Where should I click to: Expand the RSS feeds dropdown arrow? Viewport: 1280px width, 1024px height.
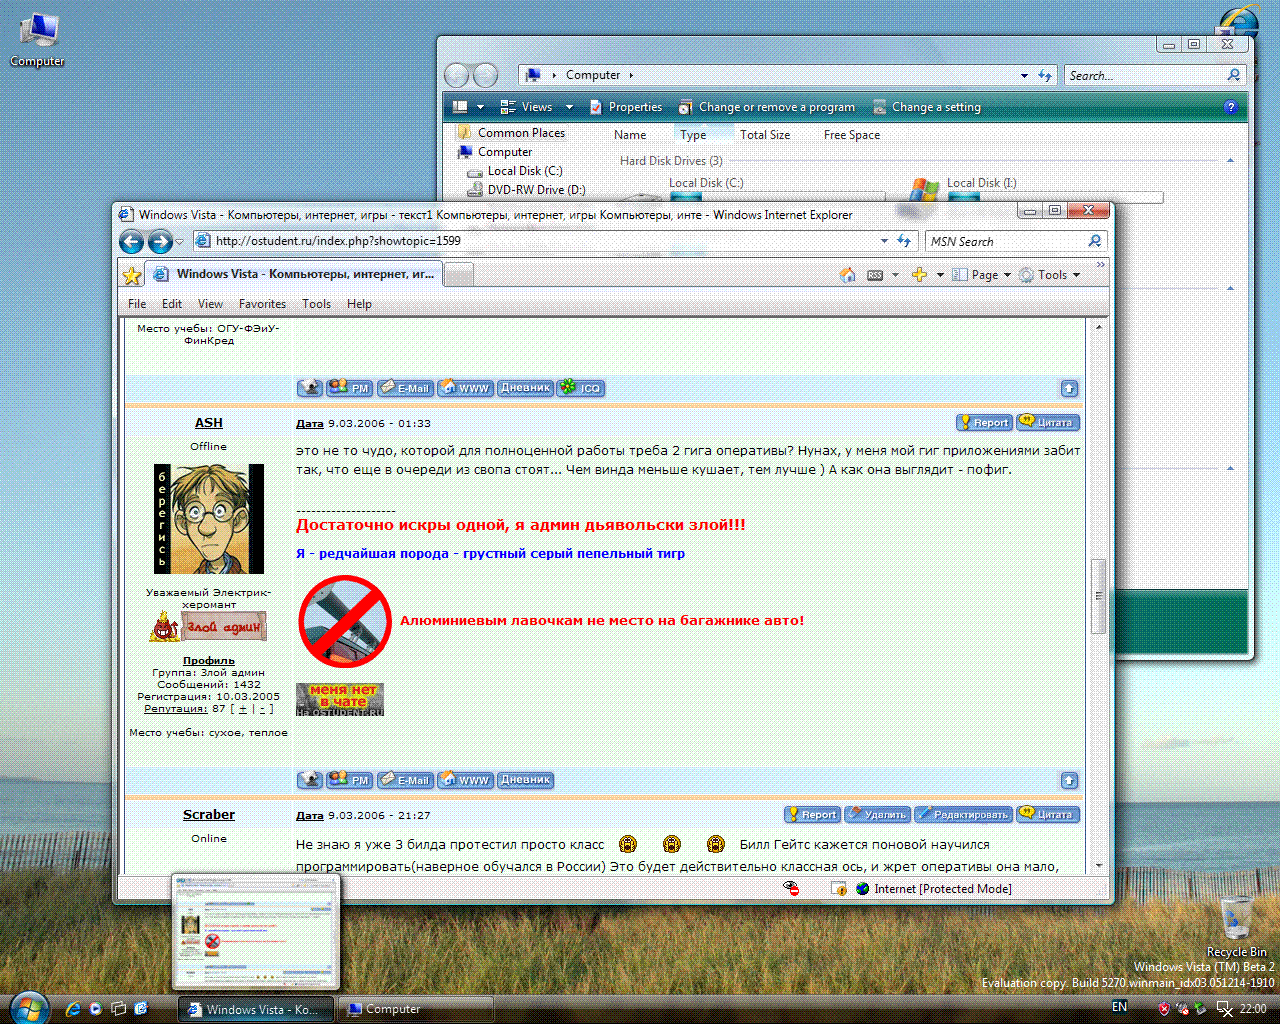(x=895, y=275)
